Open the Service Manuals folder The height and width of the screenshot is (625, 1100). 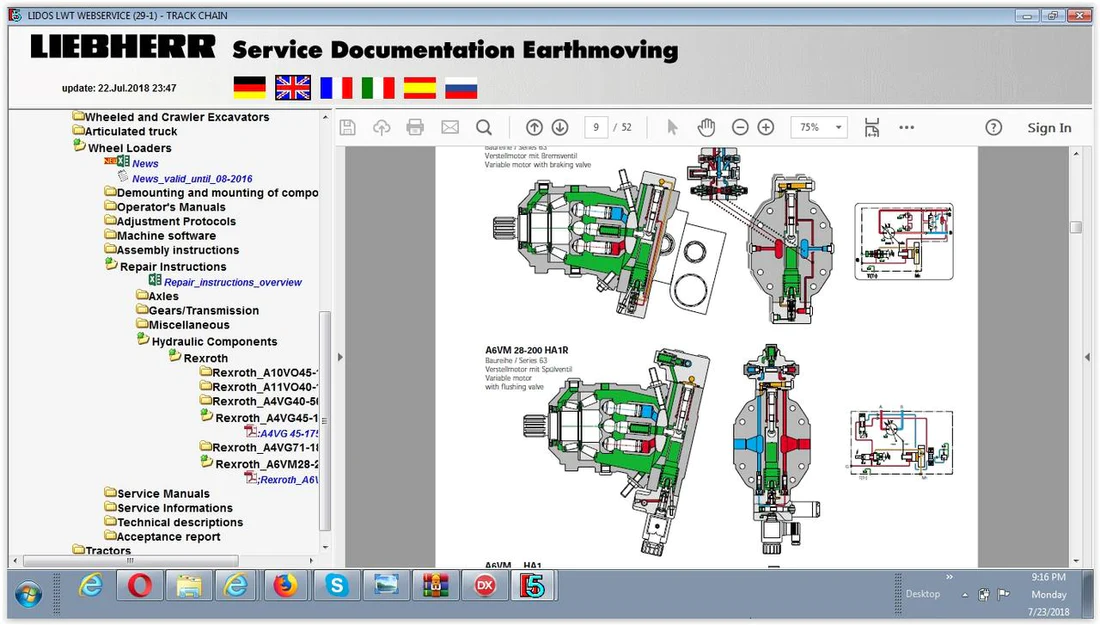pyautogui.click(x=163, y=493)
